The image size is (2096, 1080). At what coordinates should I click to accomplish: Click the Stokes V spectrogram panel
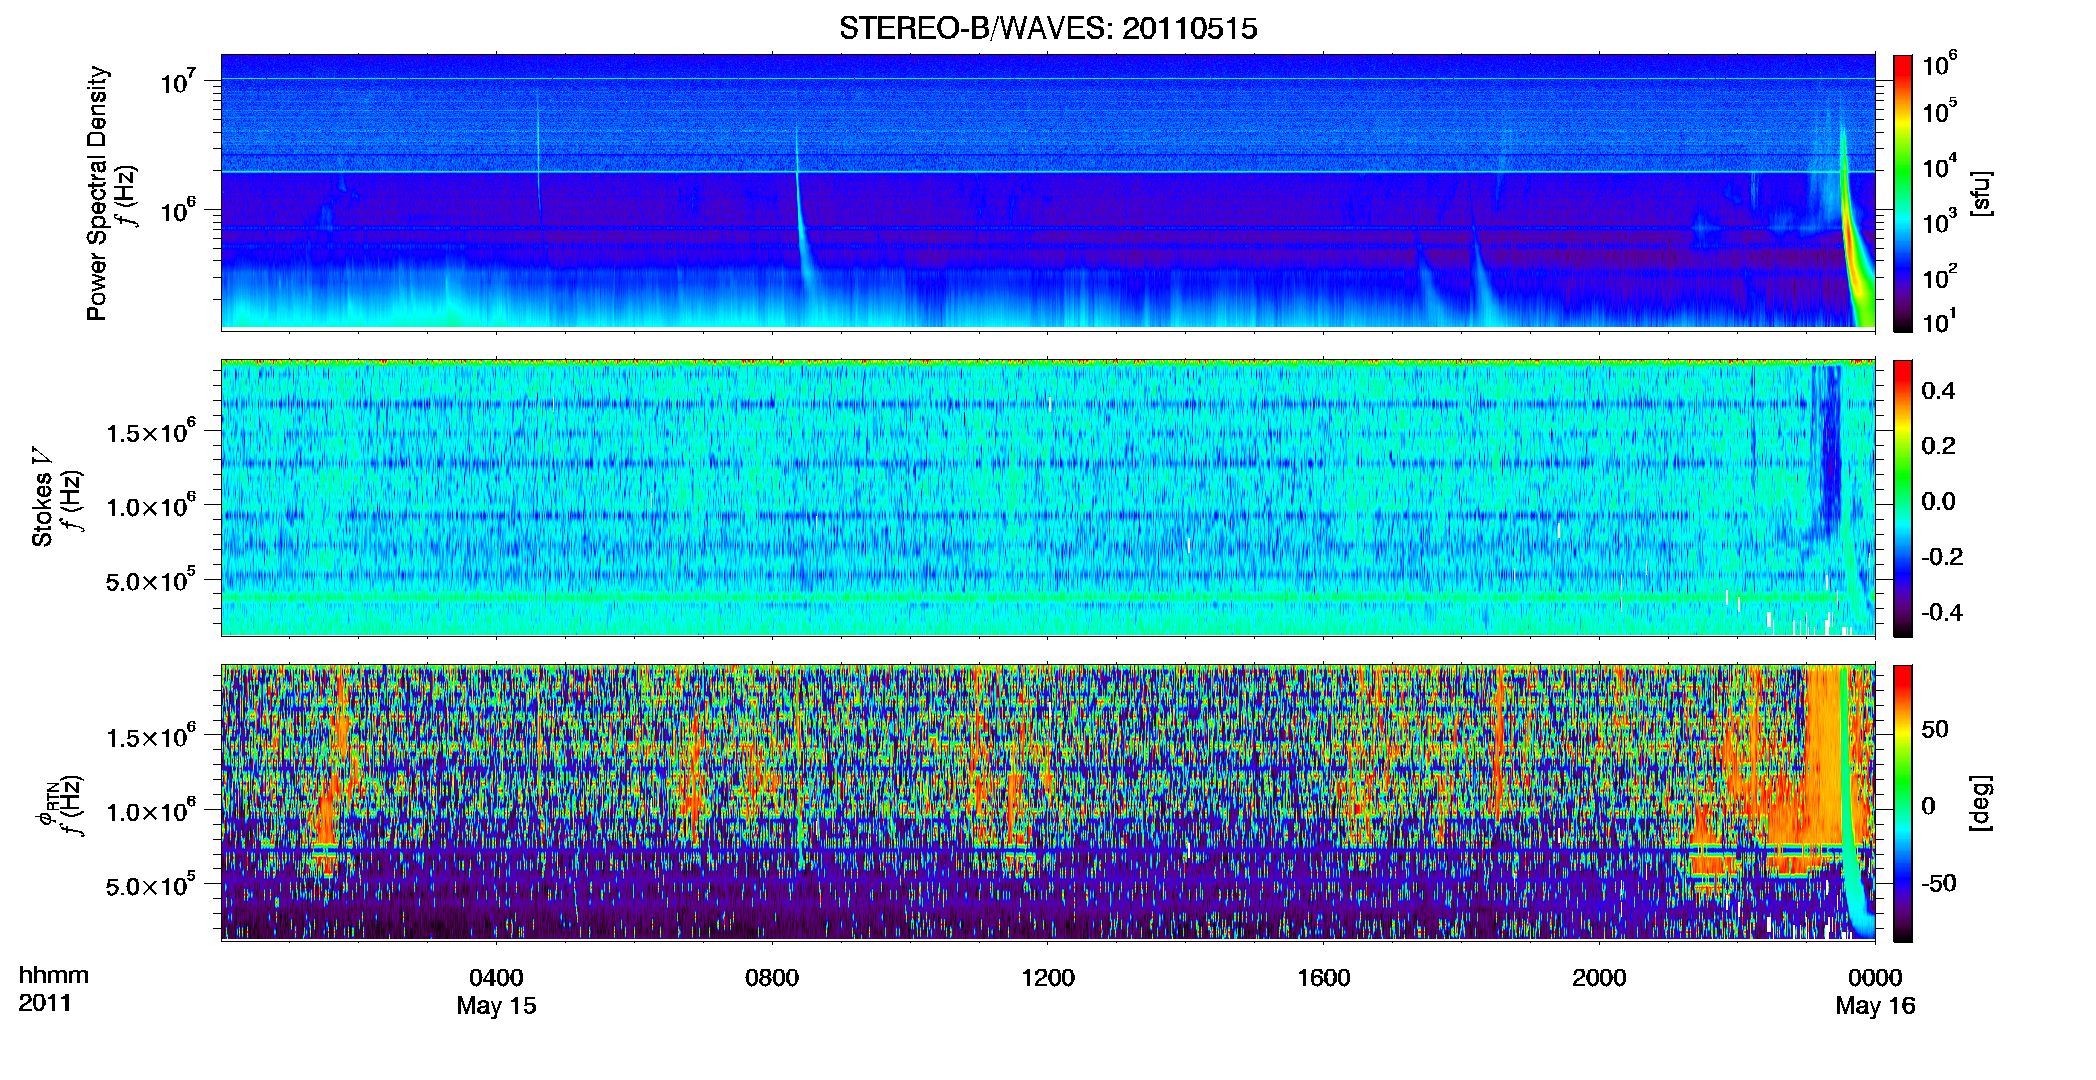pyautogui.click(x=1048, y=498)
